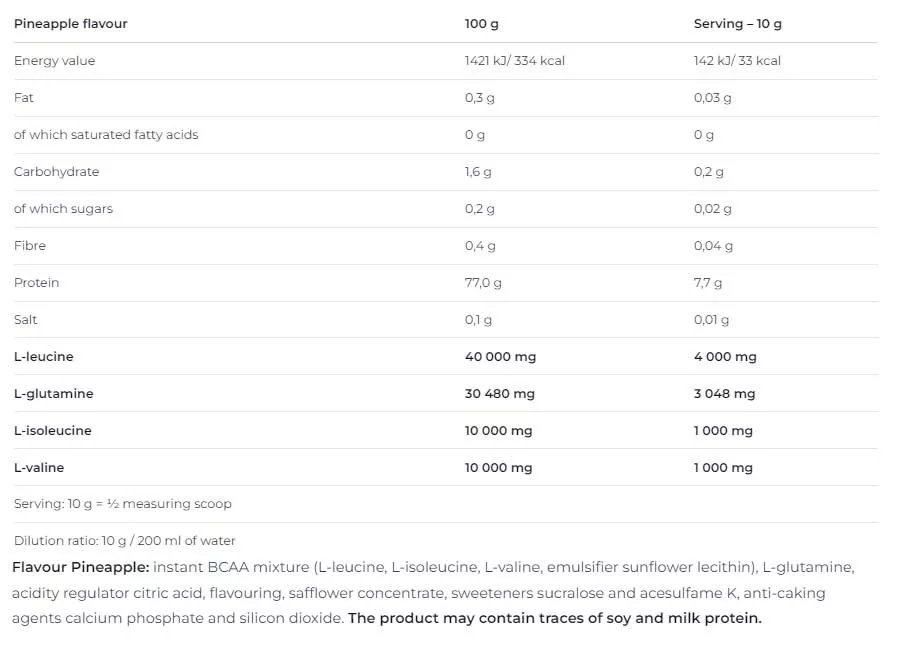The image size is (898, 657).
Task: Click the 'Pineapple flavour' table header
Action: 71,24
